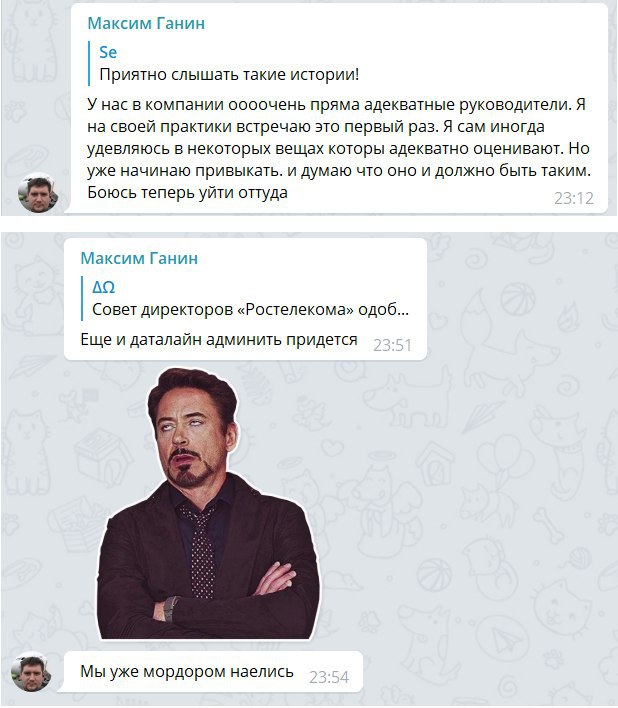This screenshot has height=708, width=618.
Task: Jump to quoted ΔΩ message about Ростелеком
Action: pyautogui.click(x=245, y=298)
